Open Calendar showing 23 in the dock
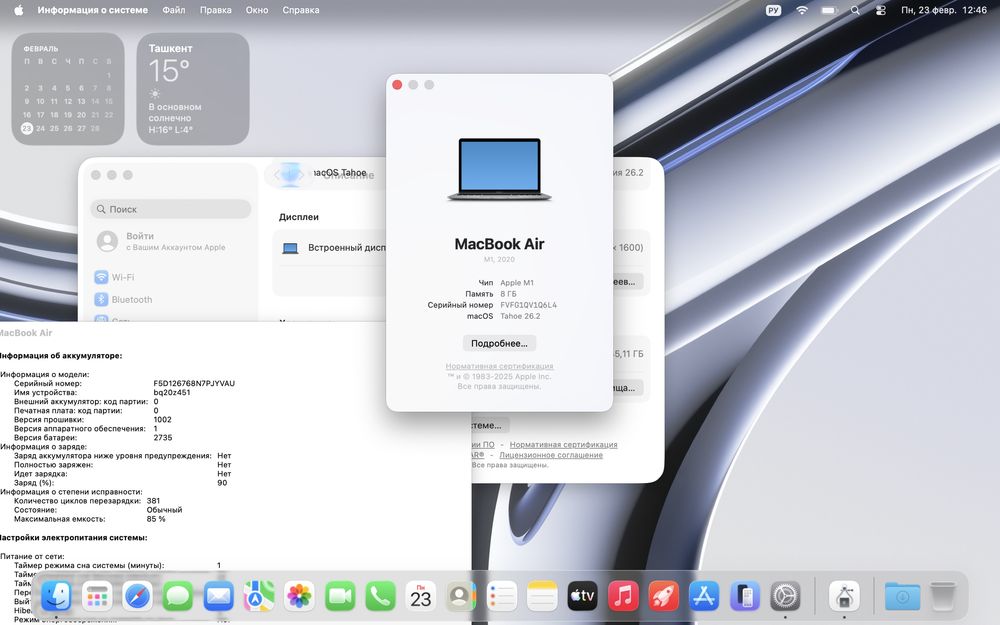Viewport: 1000px width, 625px height. [421, 597]
